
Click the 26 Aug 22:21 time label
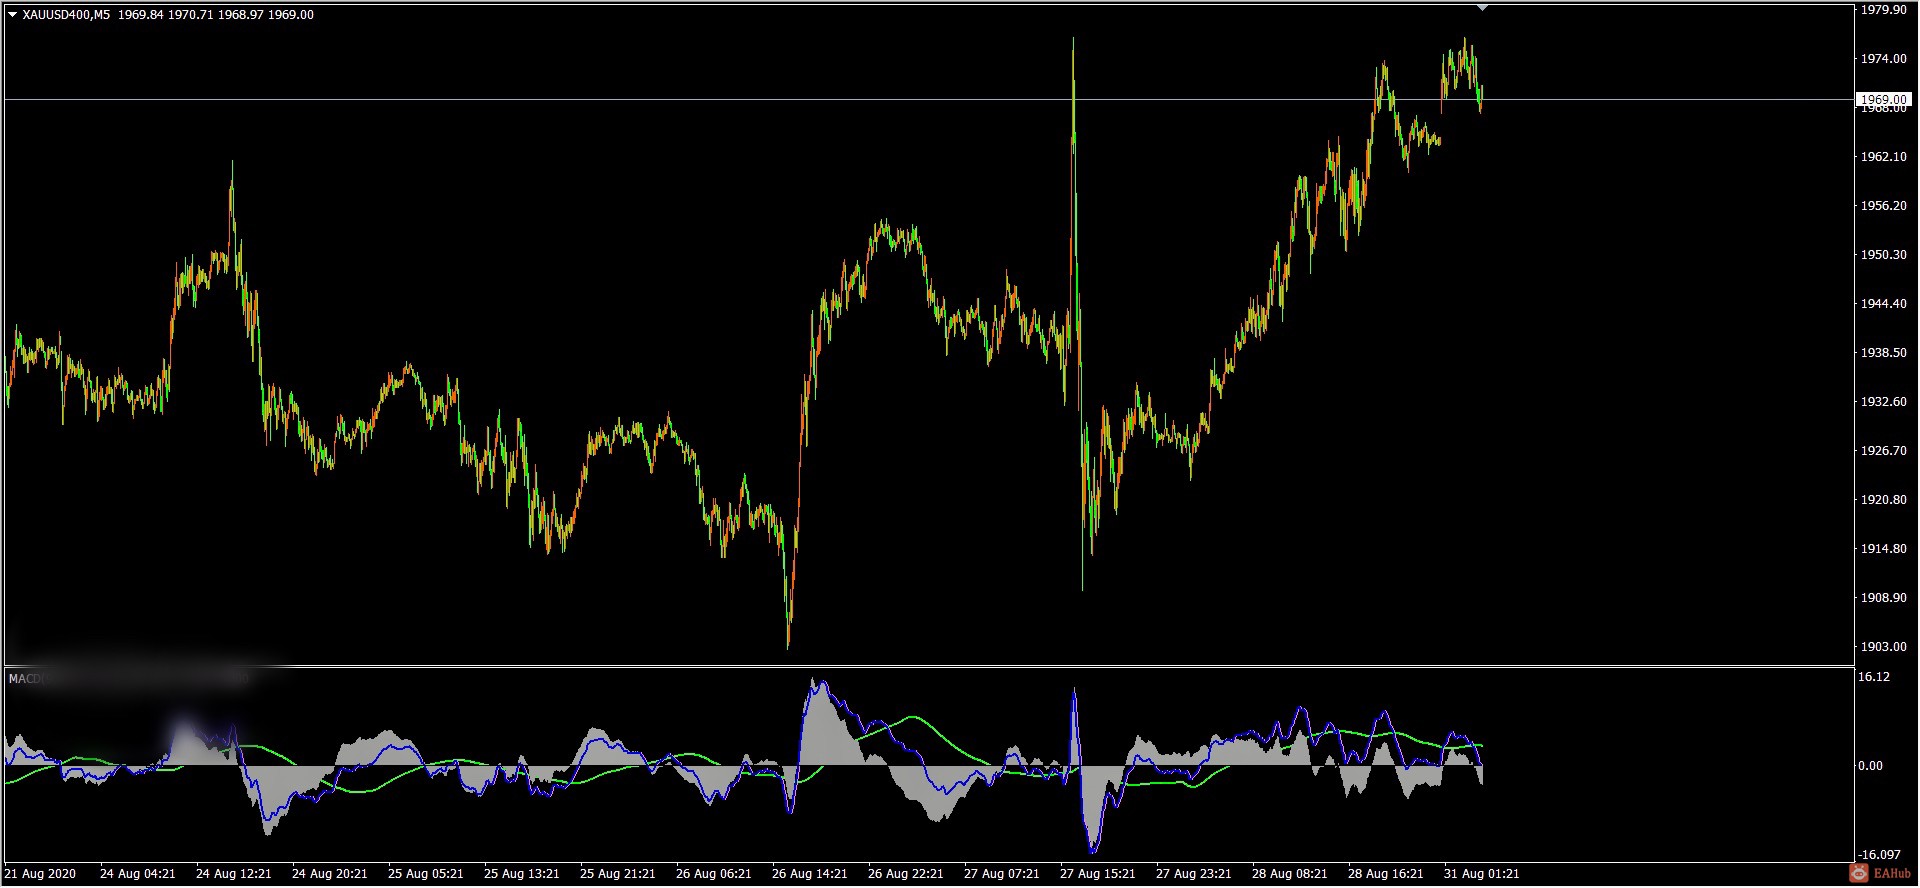pyautogui.click(x=906, y=874)
